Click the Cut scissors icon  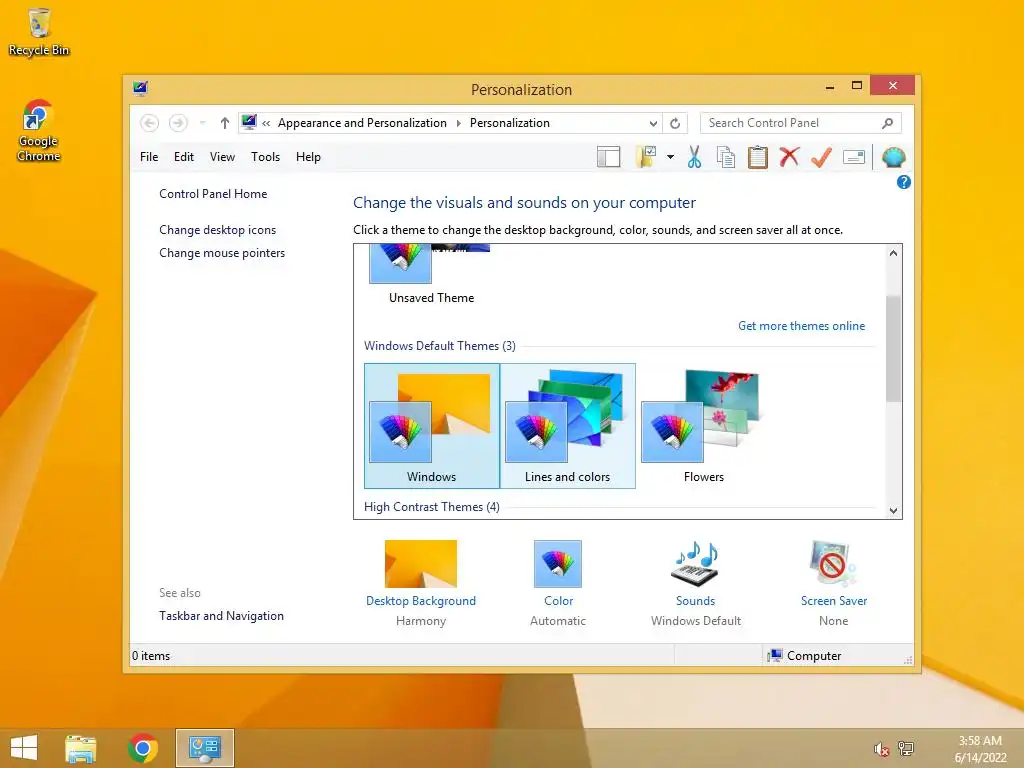tap(694, 157)
